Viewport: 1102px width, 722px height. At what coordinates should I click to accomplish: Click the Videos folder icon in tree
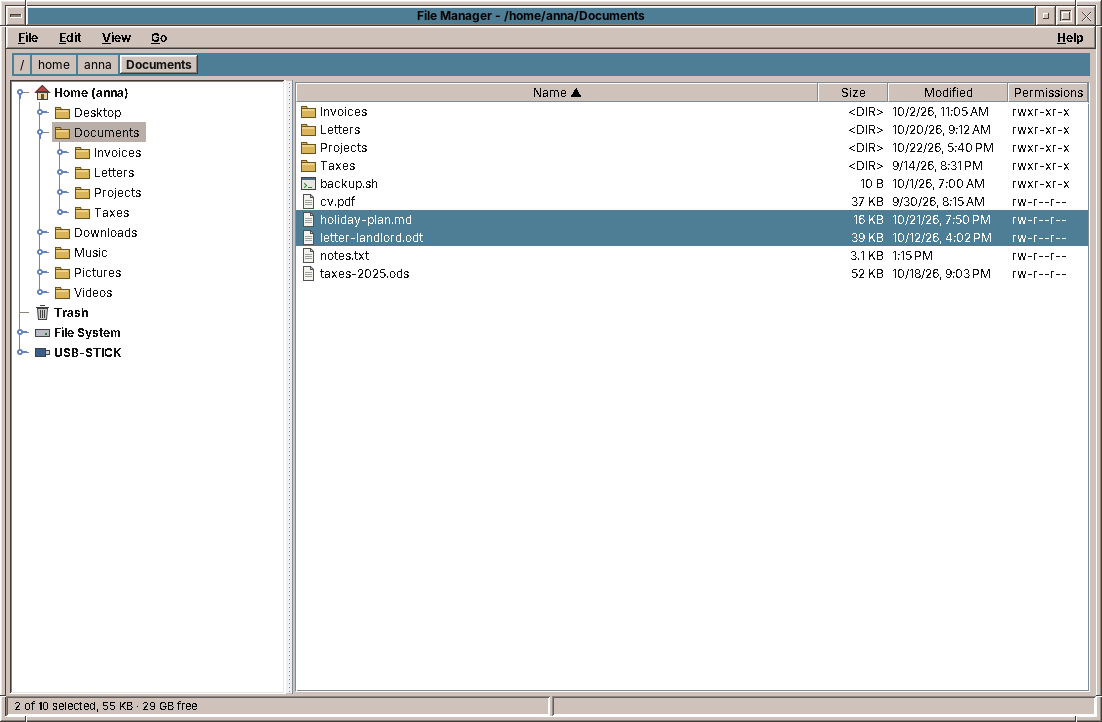63,293
